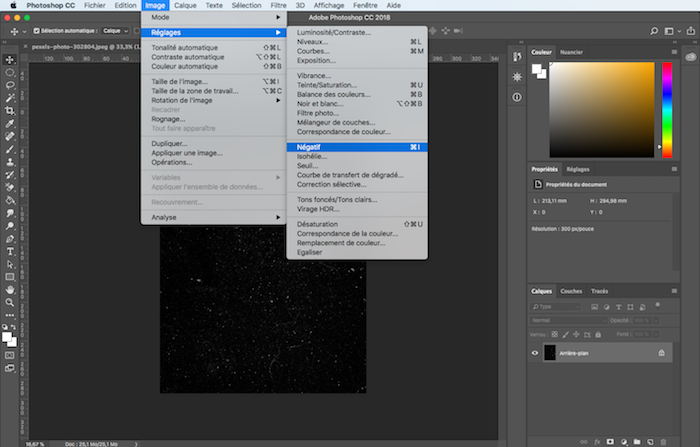This screenshot has width=700, height=447.
Task: Toggle Sélection automatique checkbox
Action: pyautogui.click(x=37, y=31)
